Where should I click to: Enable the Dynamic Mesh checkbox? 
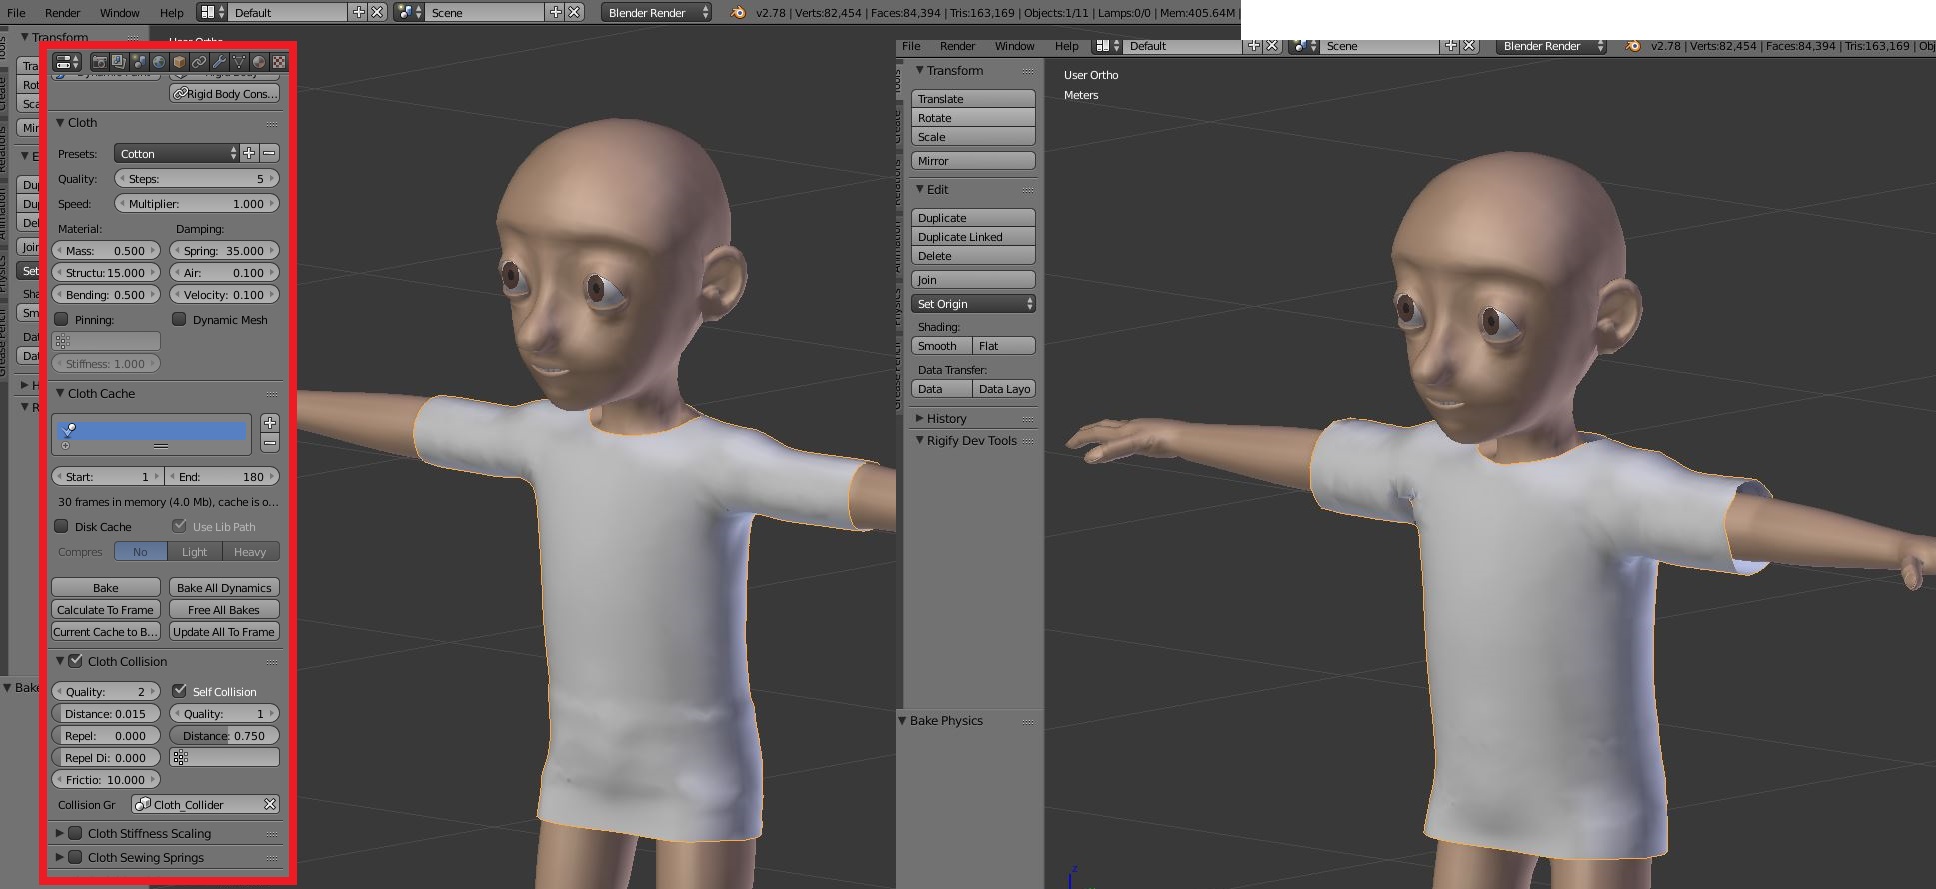(179, 319)
